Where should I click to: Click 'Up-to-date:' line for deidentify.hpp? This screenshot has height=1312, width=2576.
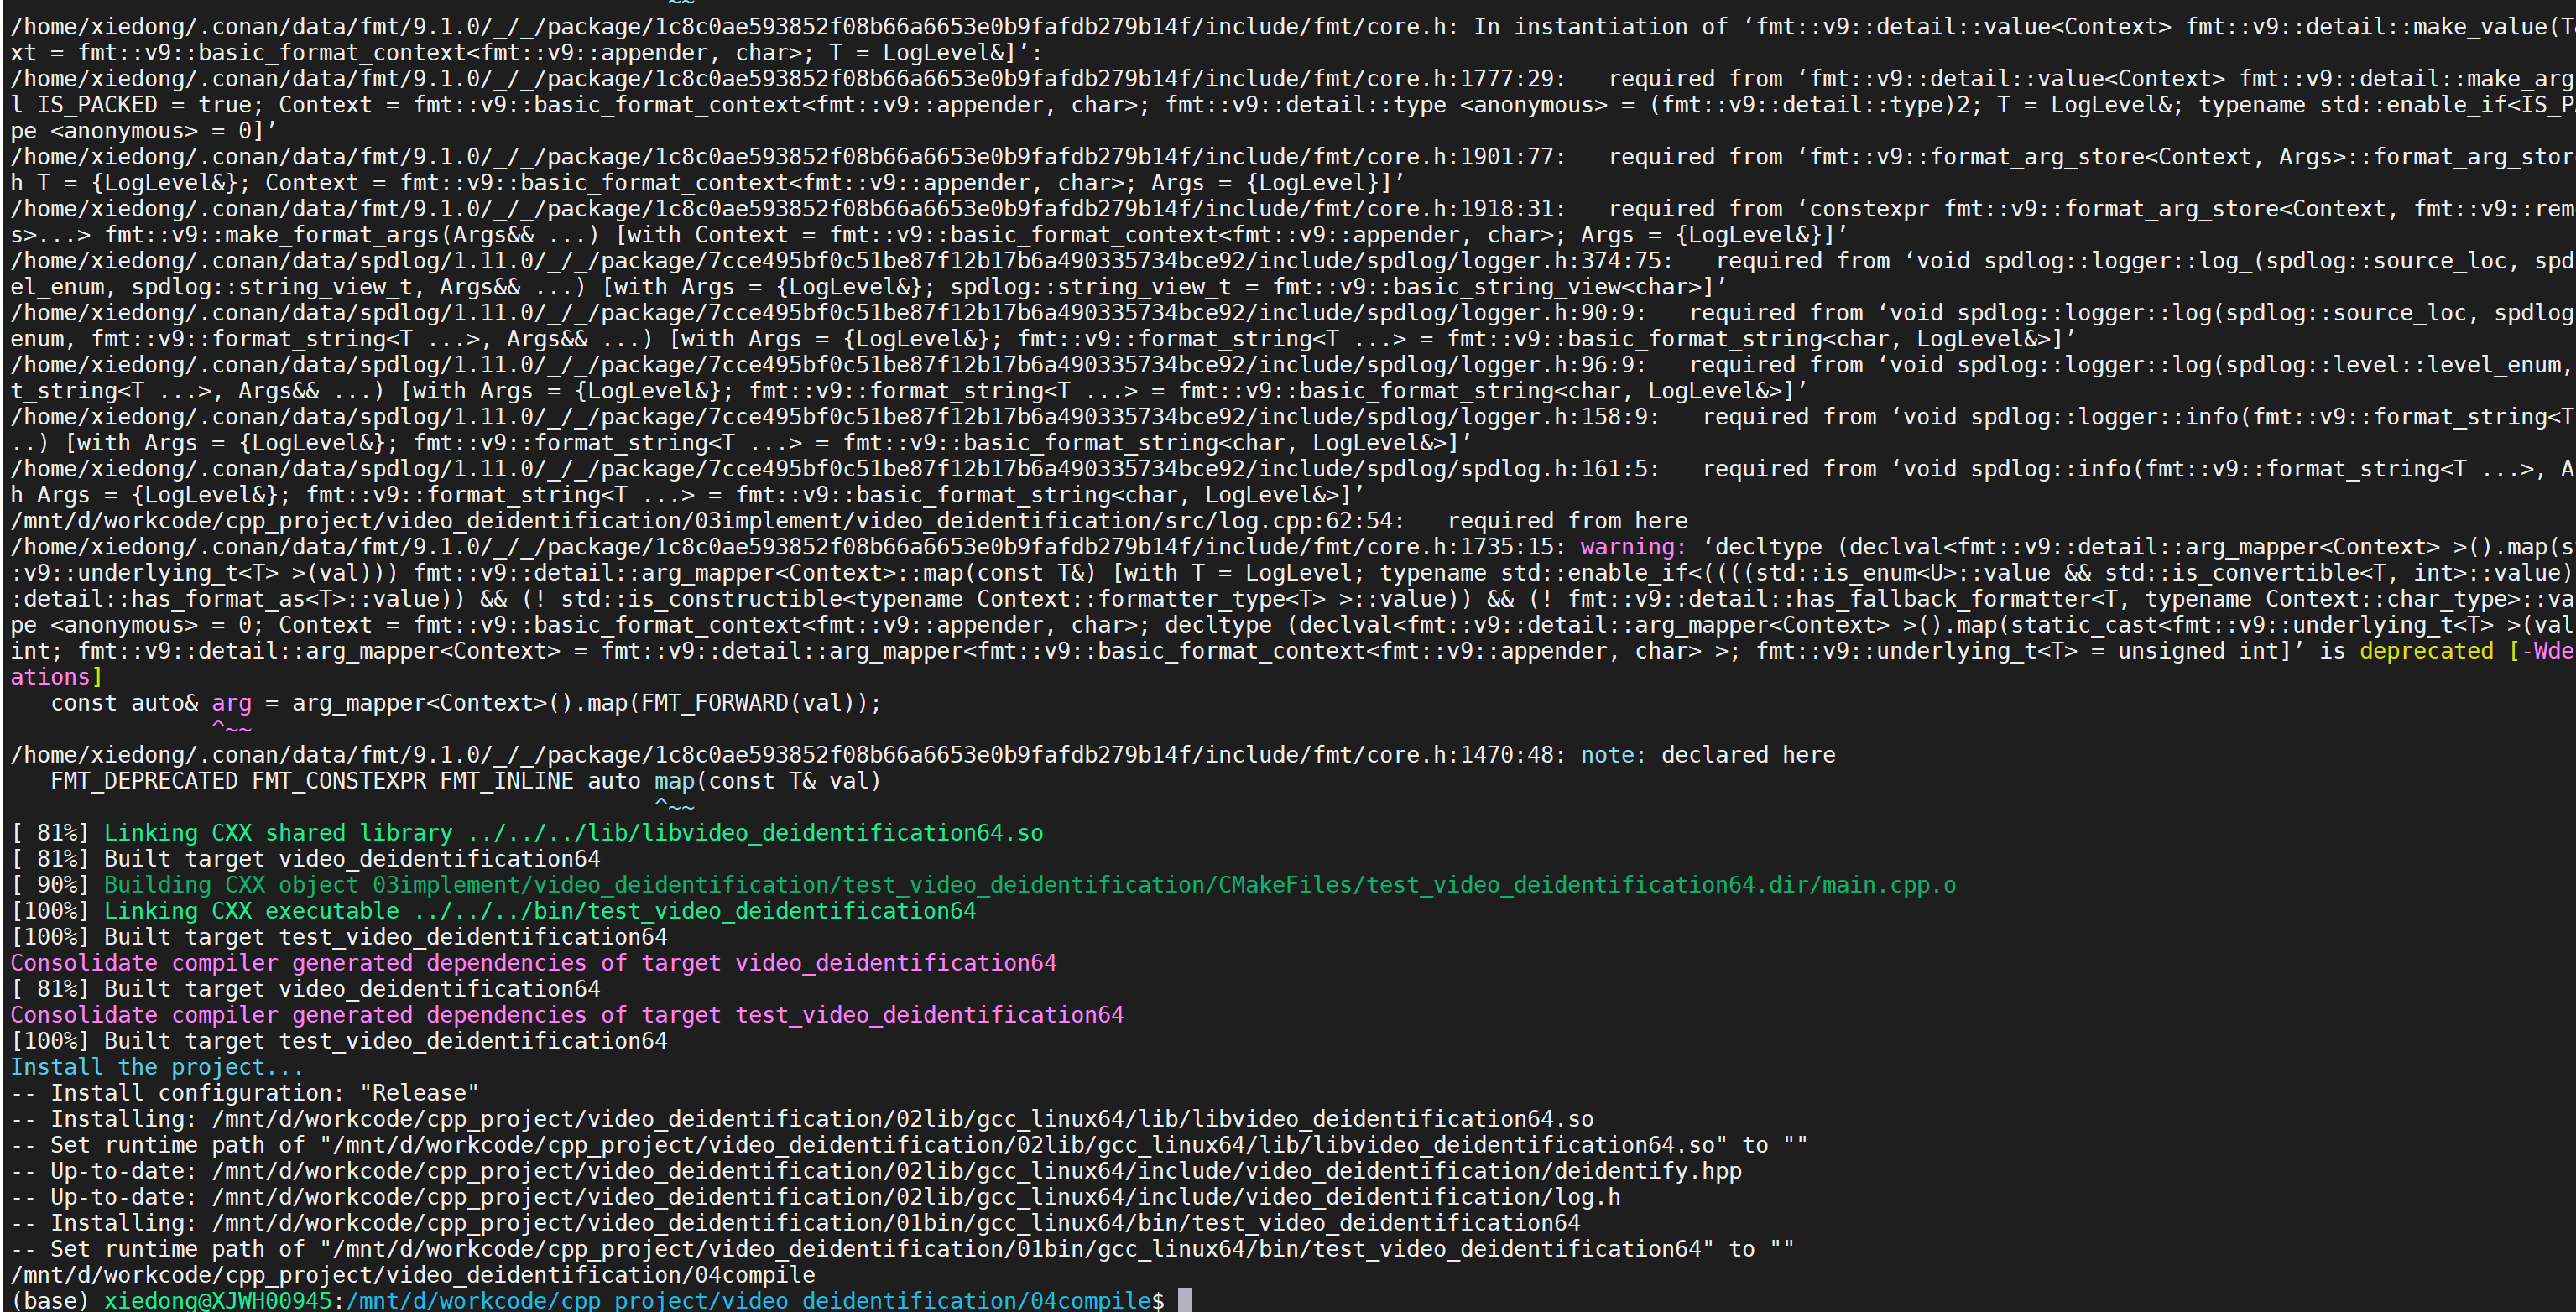[876, 1171]
